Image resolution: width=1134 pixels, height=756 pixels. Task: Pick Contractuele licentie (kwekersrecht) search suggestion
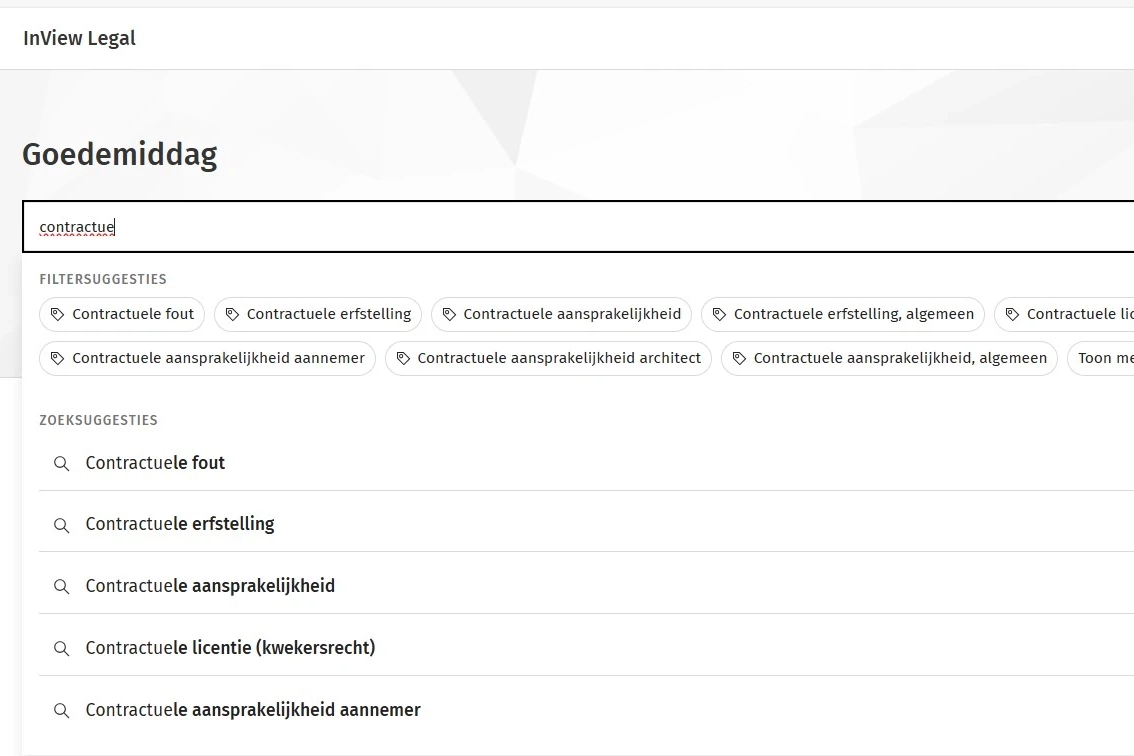pyautogui.click(x=230, y=648)
